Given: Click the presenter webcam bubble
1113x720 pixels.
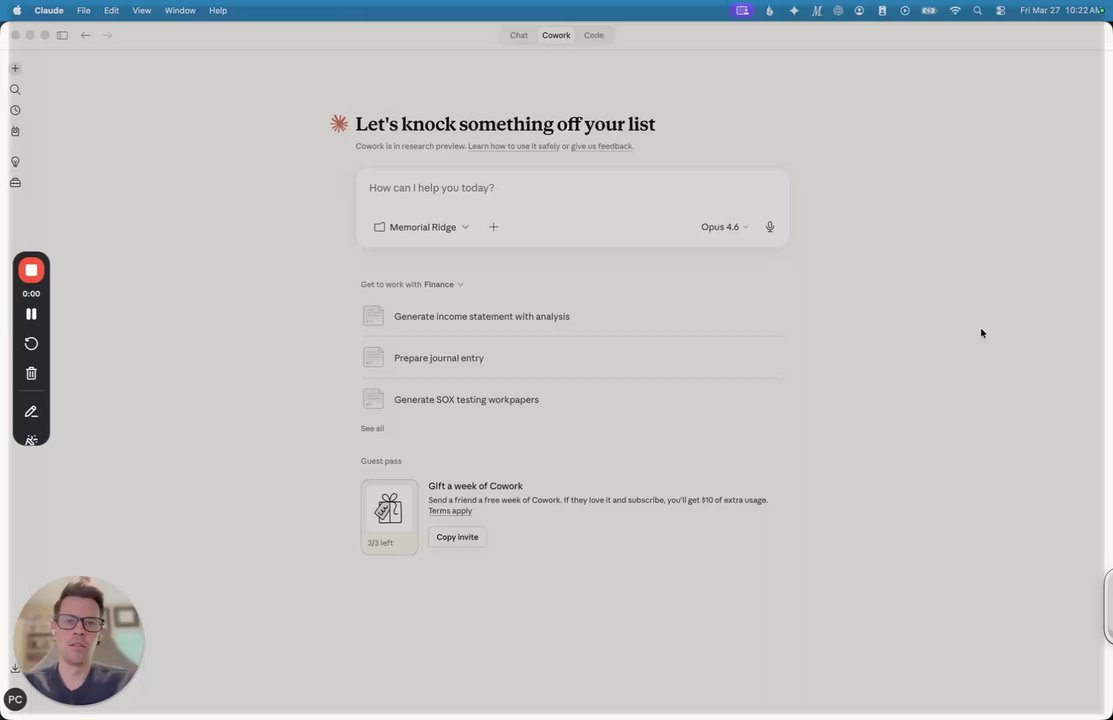Looking at the screenshot, I should (79, 641).
